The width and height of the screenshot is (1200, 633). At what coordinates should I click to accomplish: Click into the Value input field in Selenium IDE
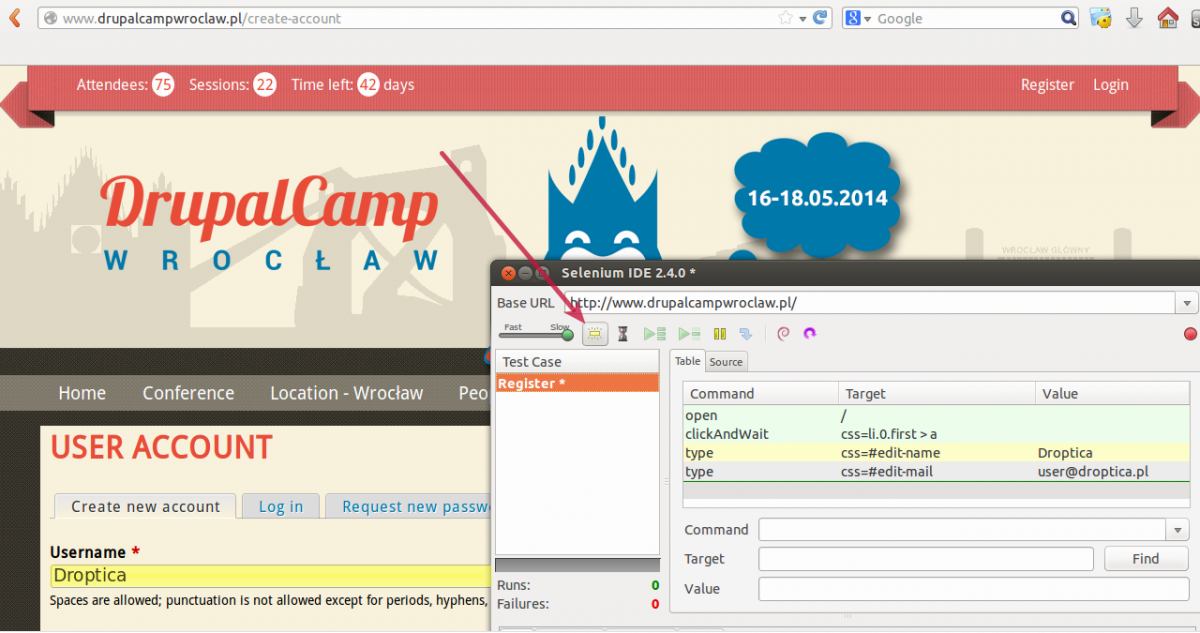tap(974, 589)
